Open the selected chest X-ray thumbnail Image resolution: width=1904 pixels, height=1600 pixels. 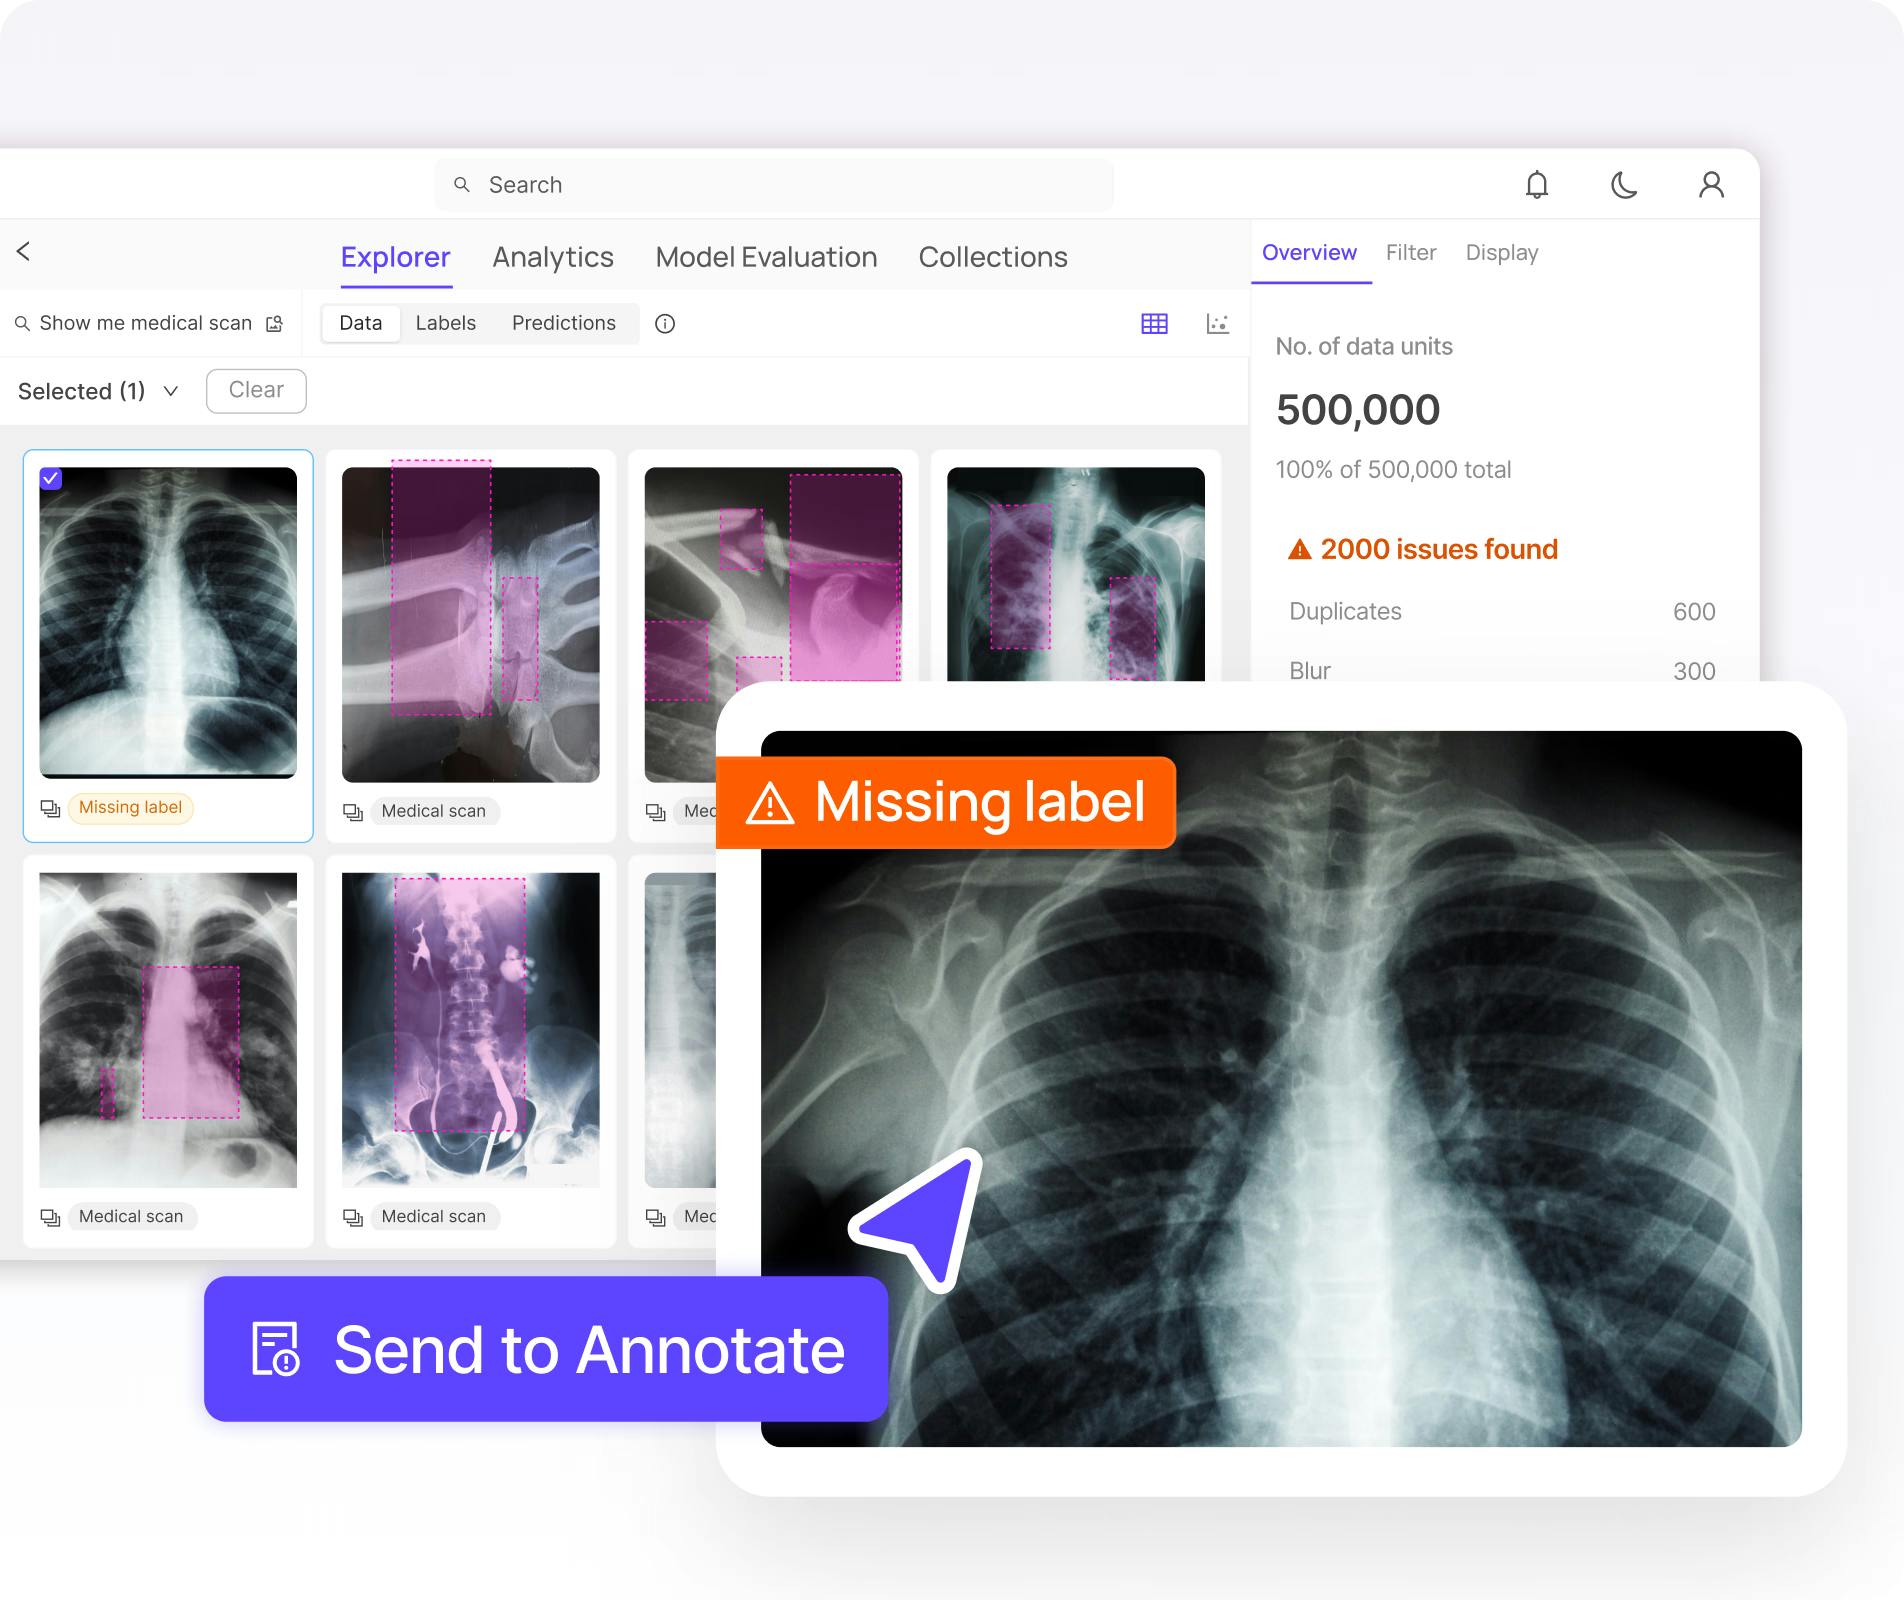[168, 622]
